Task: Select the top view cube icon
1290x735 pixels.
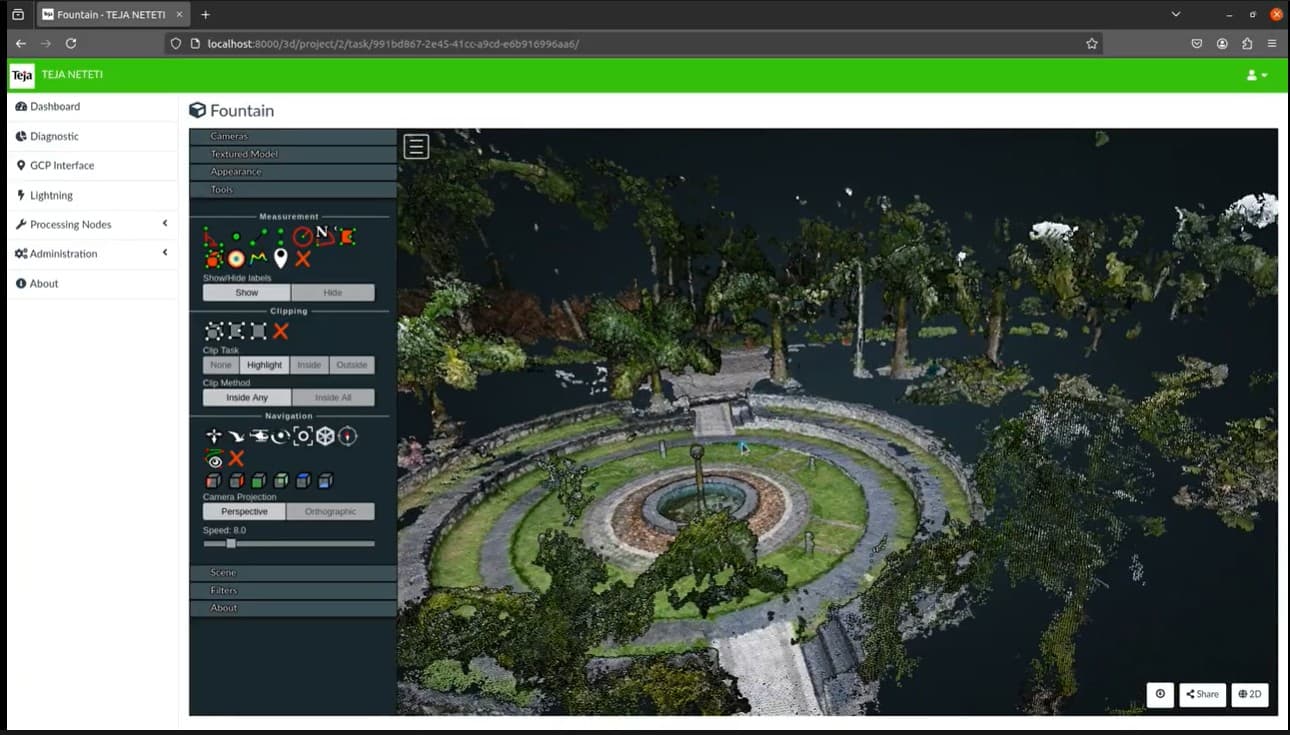Action: 303,480
